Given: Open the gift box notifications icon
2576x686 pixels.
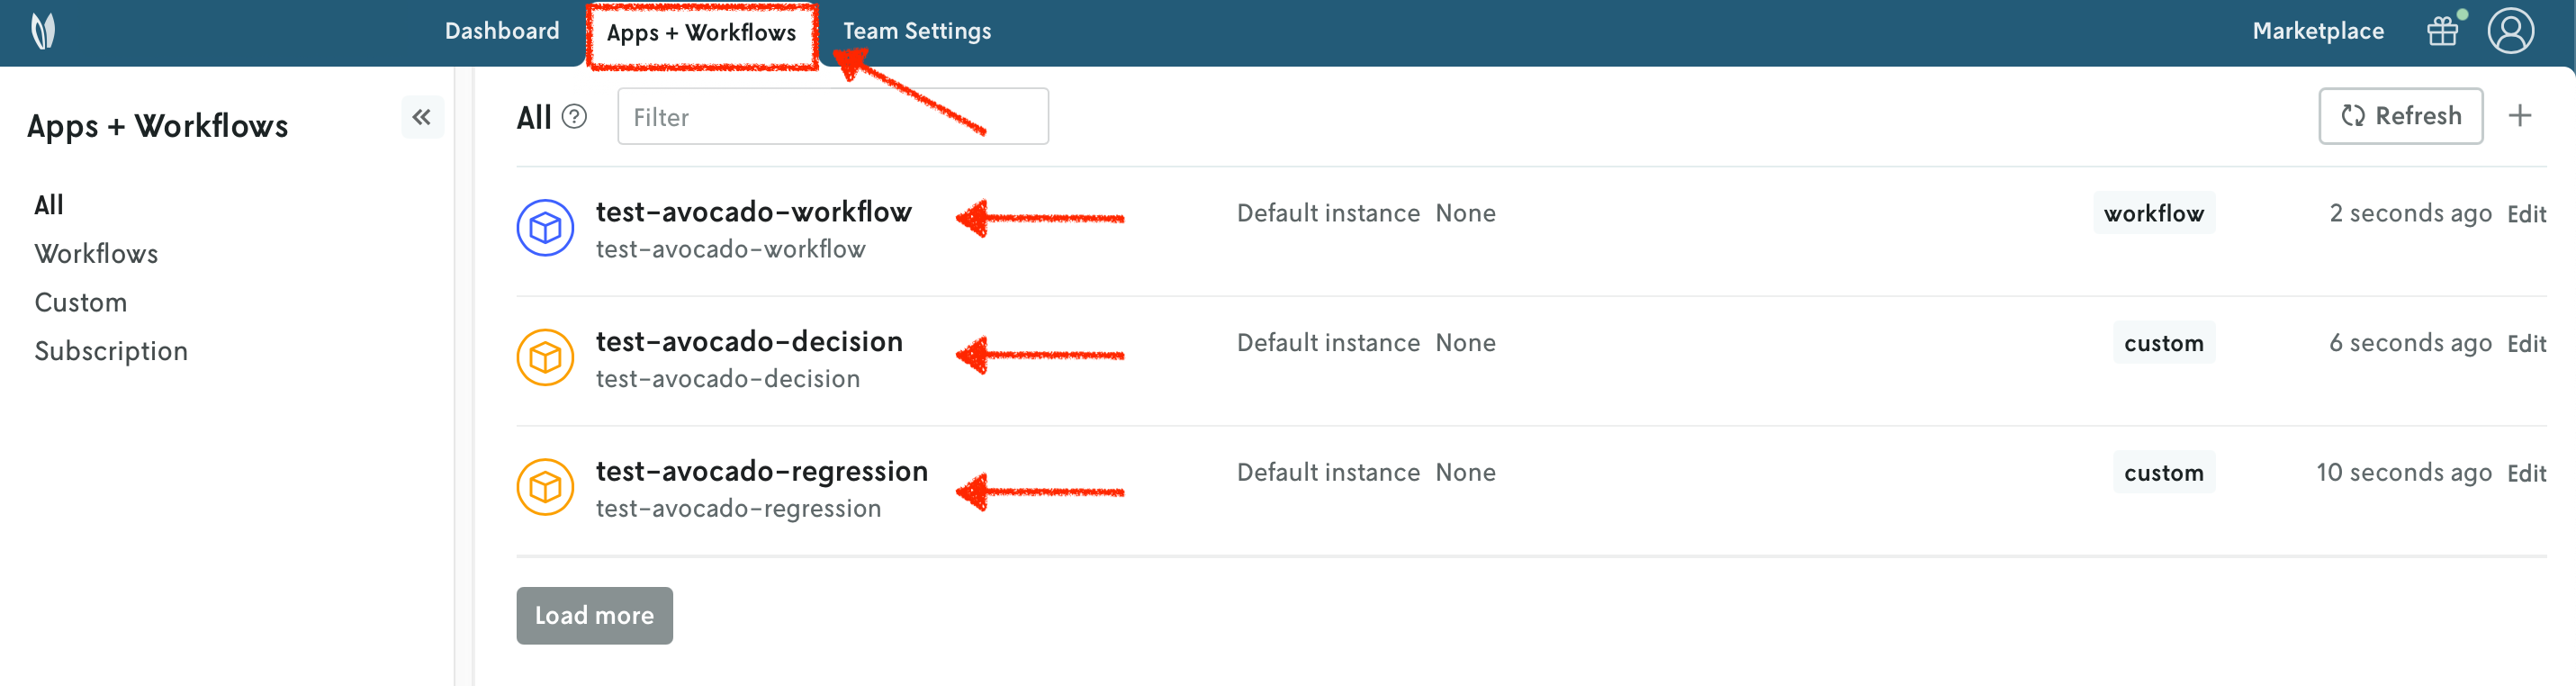Looking at the screenshot, I should pyautogui.click(x=2442, y=31).
